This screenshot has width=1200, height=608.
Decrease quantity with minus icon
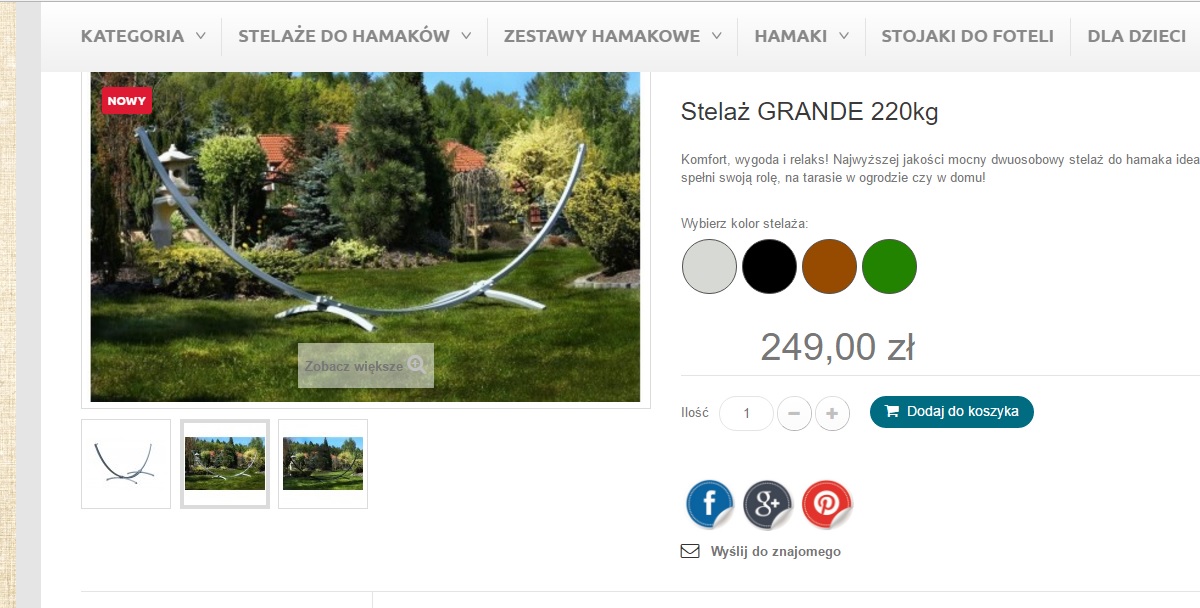[794, 413]
